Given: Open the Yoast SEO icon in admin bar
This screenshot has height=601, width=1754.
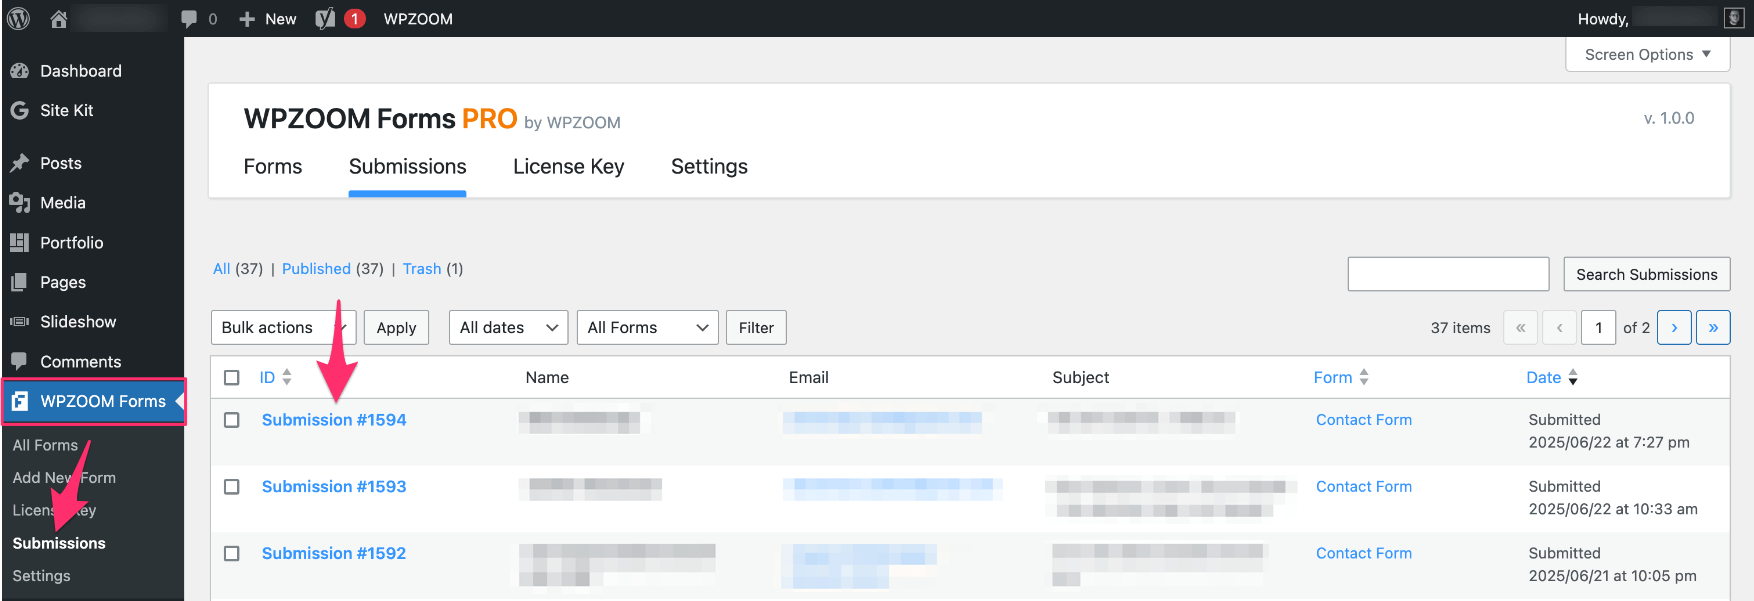Looking at the screenshot, I should click(x=325, y=18).
